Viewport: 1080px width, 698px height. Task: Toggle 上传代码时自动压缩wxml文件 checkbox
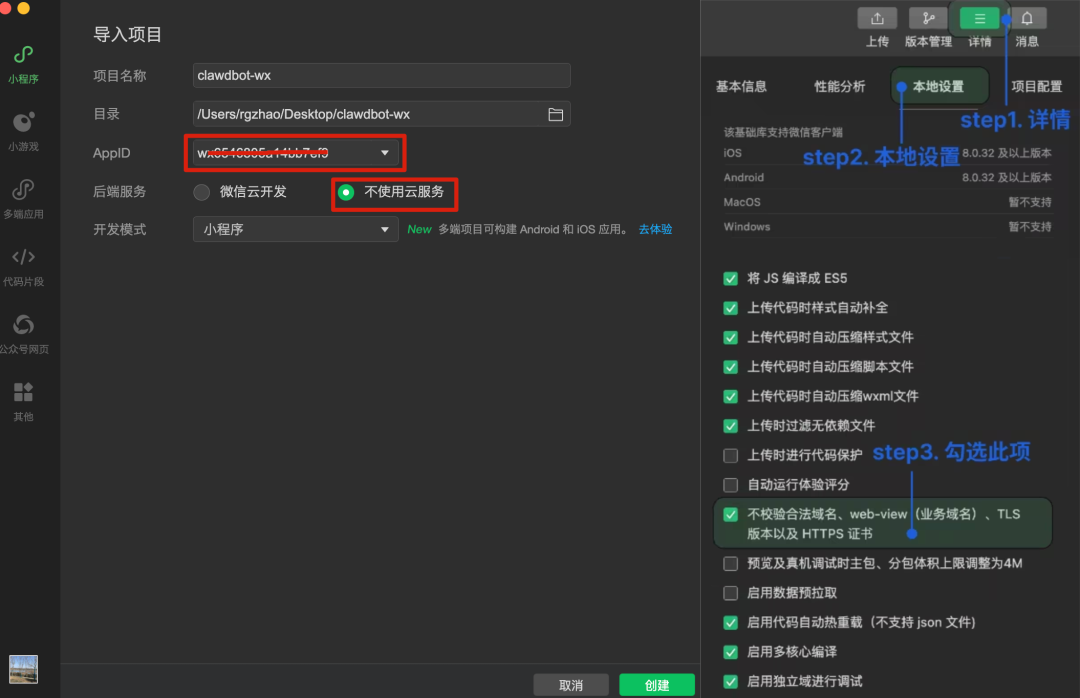[731, 396]
